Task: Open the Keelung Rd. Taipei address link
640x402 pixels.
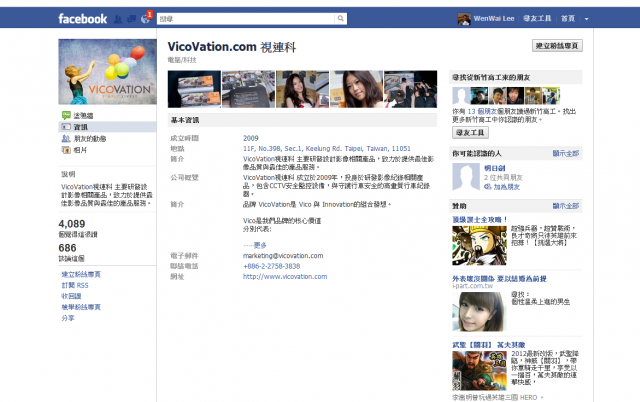Action: pyautogui.click(x=327, y=149)
